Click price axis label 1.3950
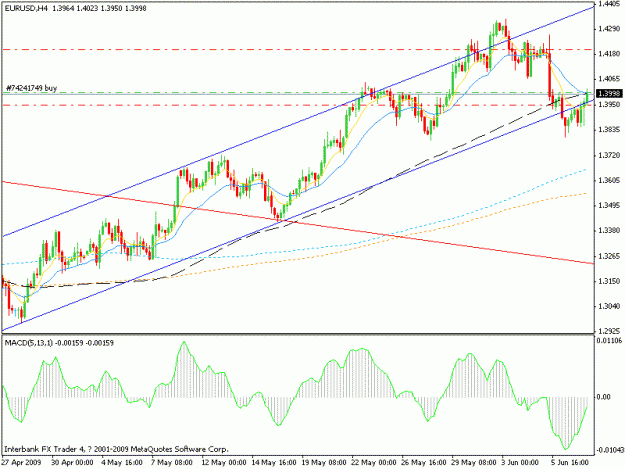Viewport: 625px width, 469px height. pyautogui.click(x=610, y=104)
